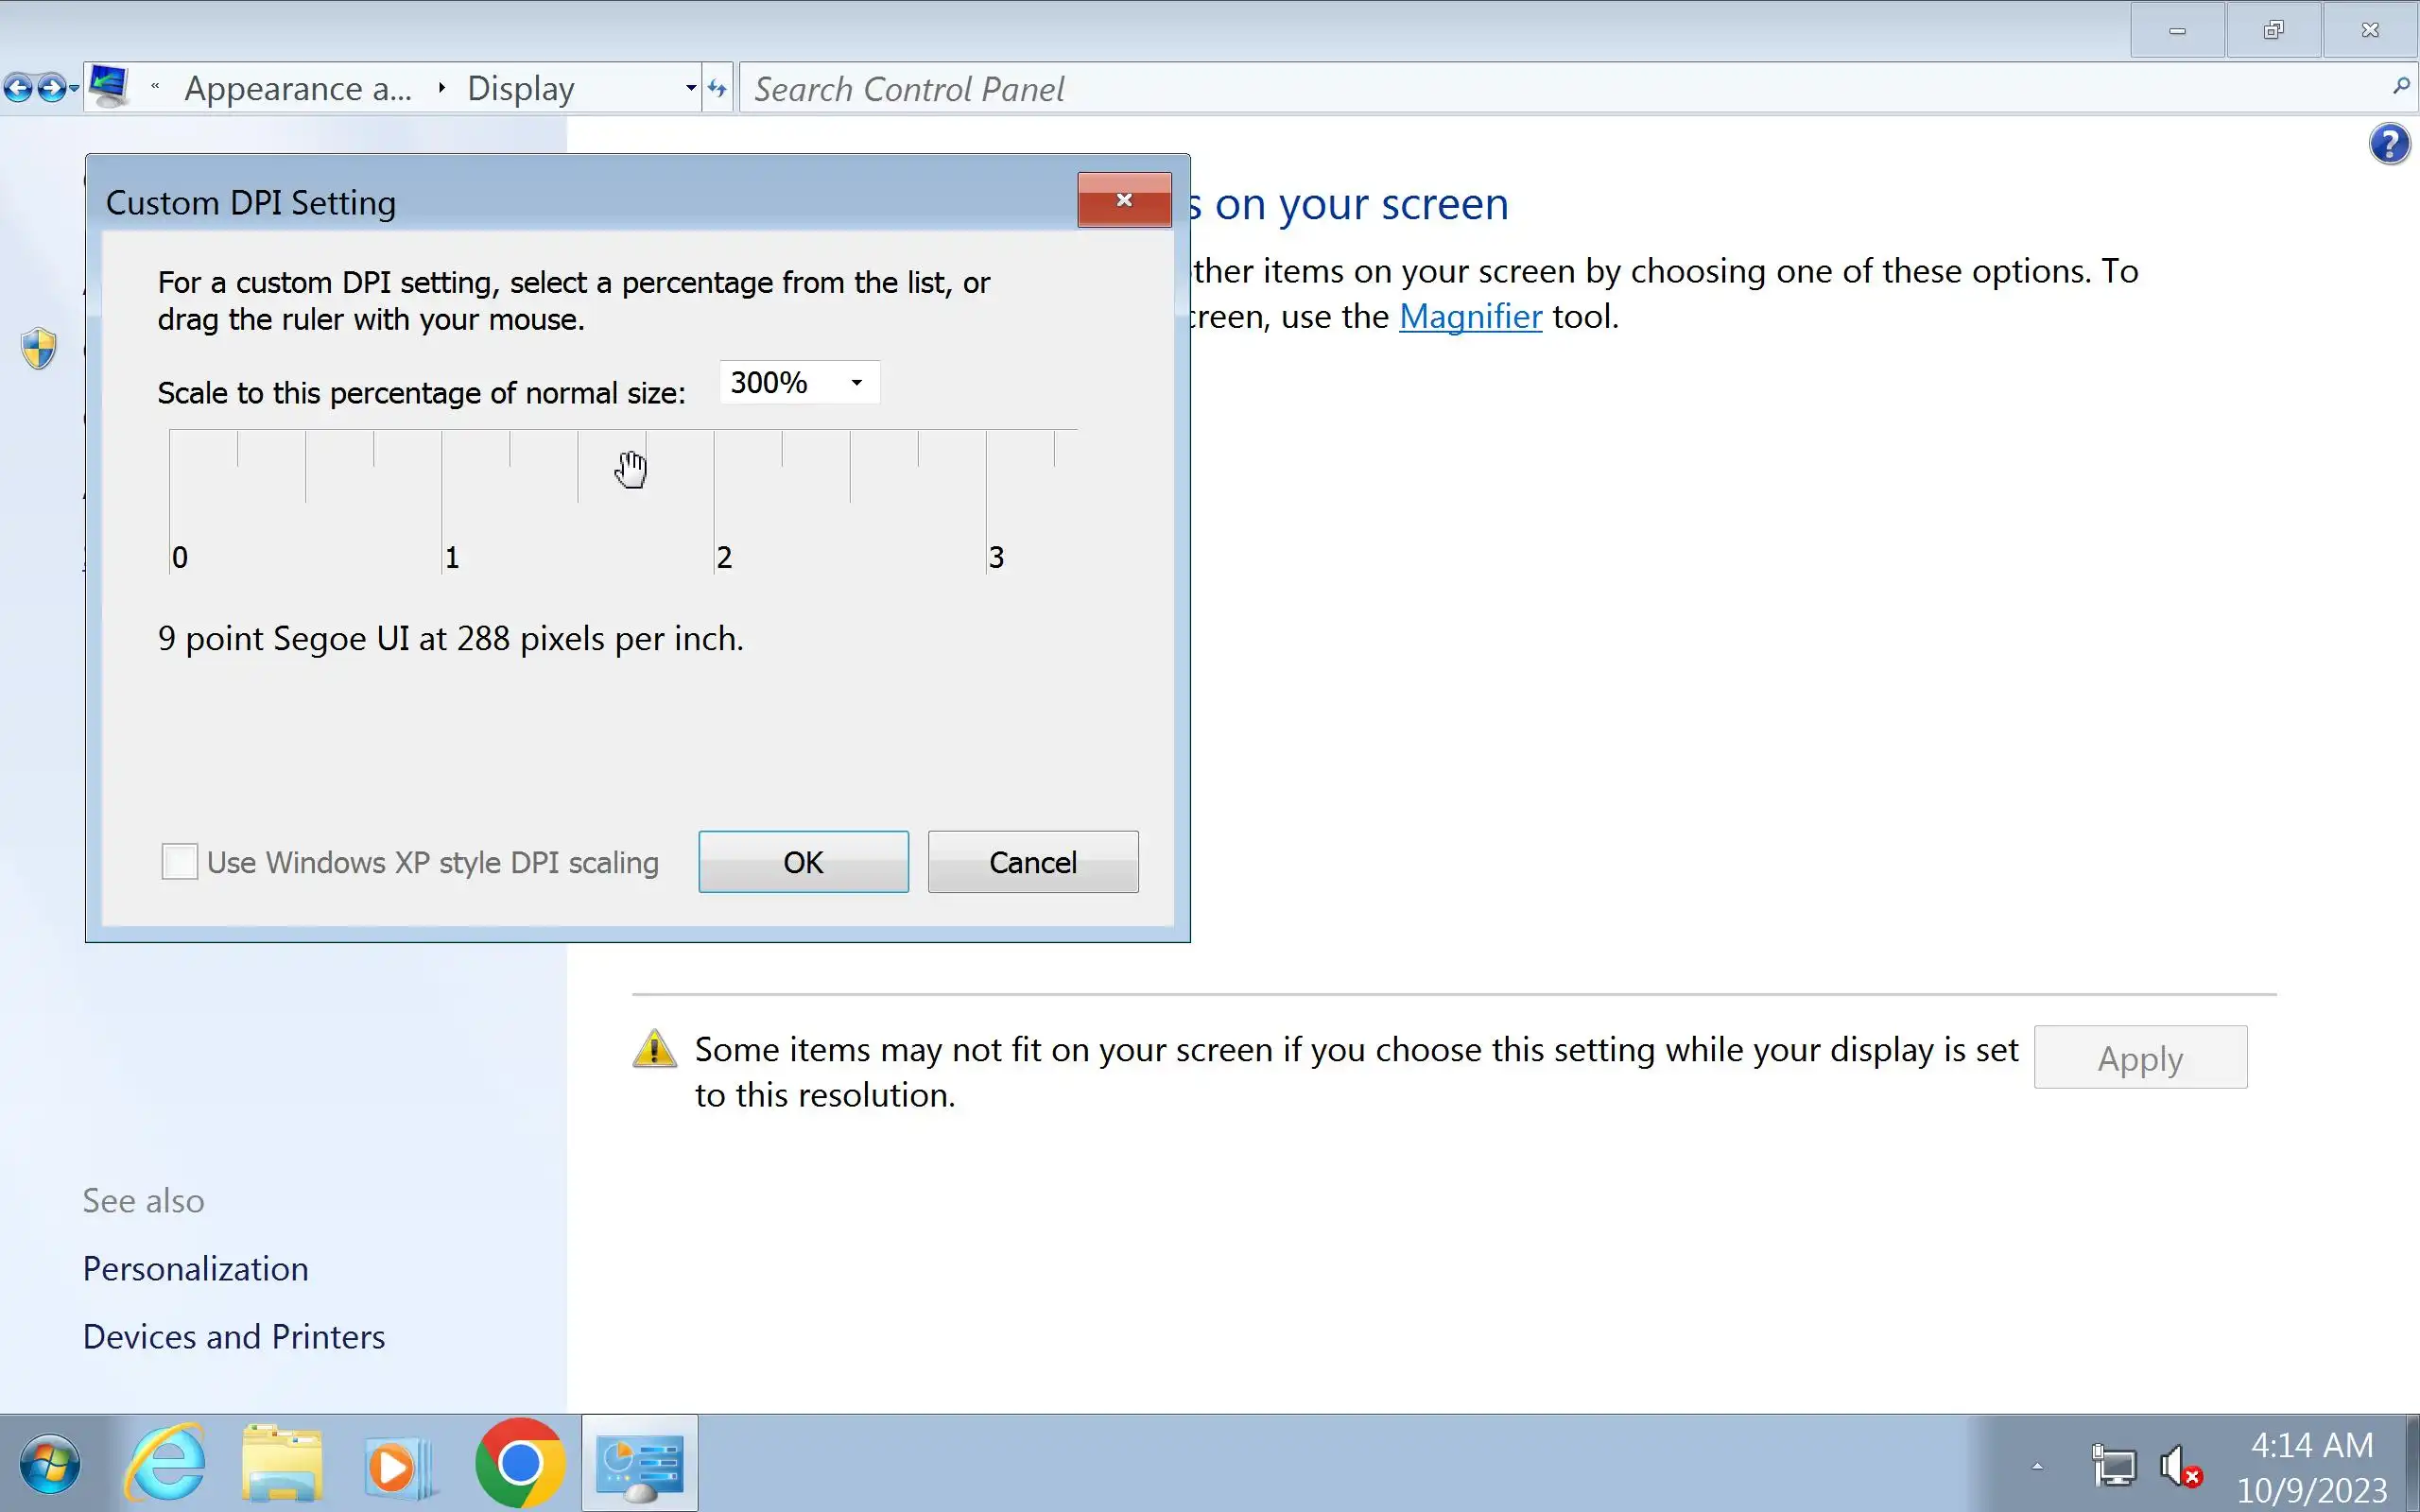Click the blue help question mark icon
This screenshot has height=1512, width=2420.
pos(2389,145)
